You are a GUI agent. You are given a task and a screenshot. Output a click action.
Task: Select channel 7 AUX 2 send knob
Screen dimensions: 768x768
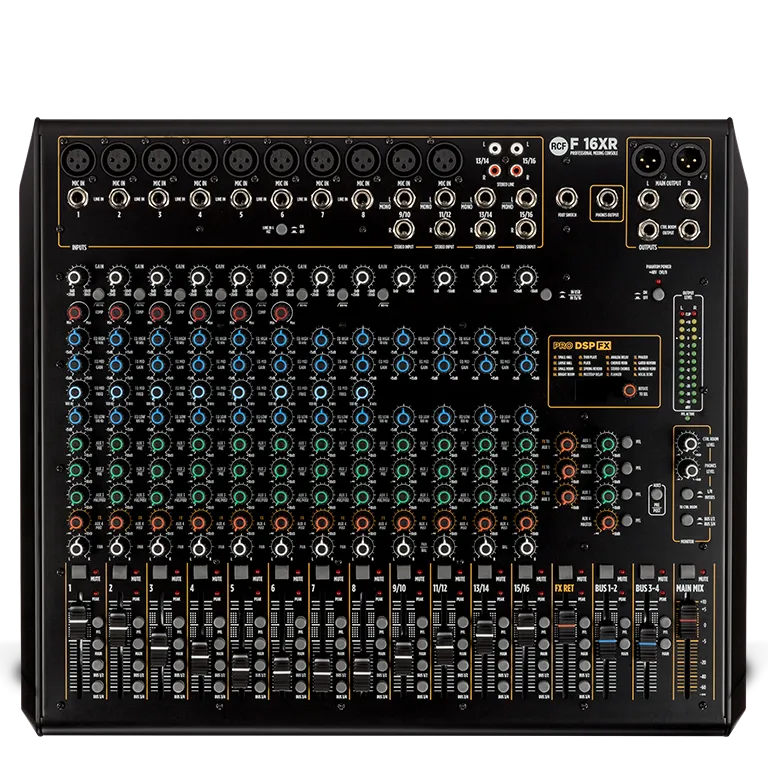tap(321, 470)
